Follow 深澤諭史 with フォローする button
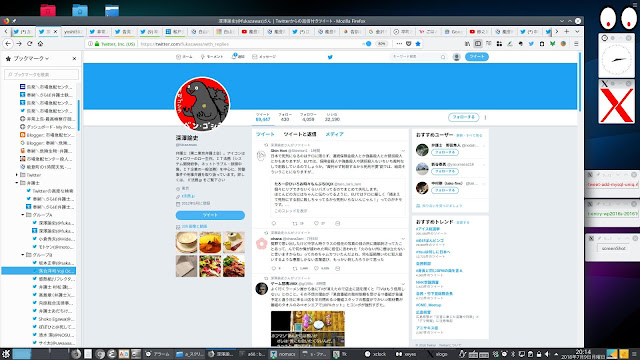Viewport: 640px width, 360px height. point(463,117)
